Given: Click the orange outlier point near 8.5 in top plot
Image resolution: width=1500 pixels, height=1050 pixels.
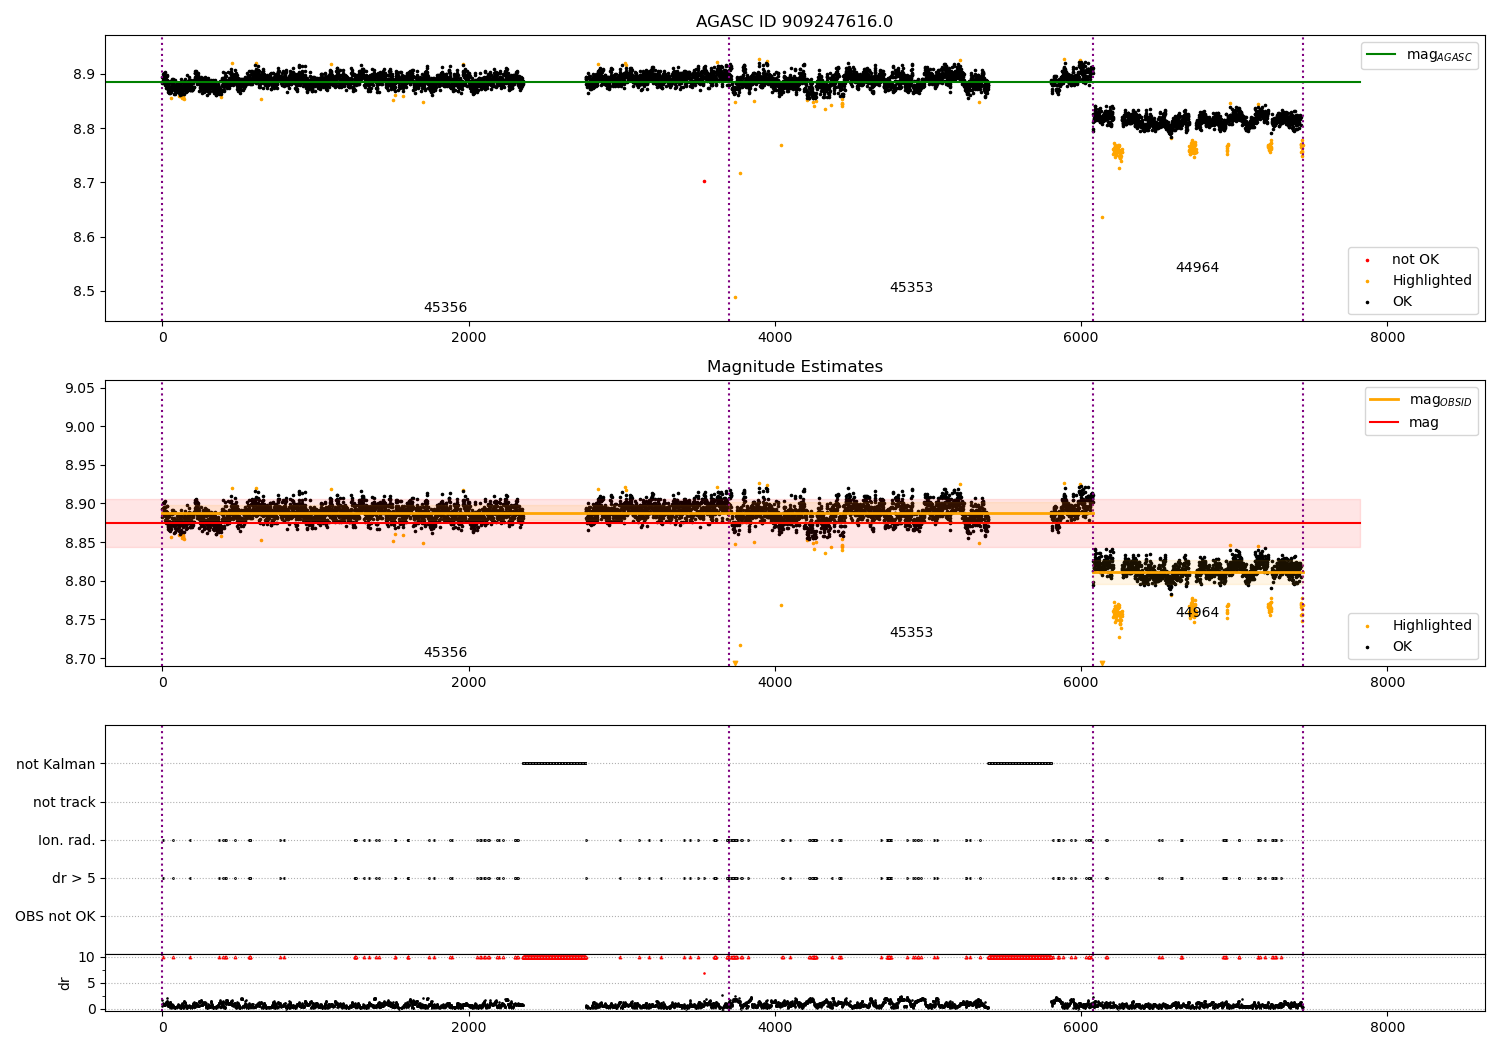Looking at the screenshot, I should click(x=735, y=297).
